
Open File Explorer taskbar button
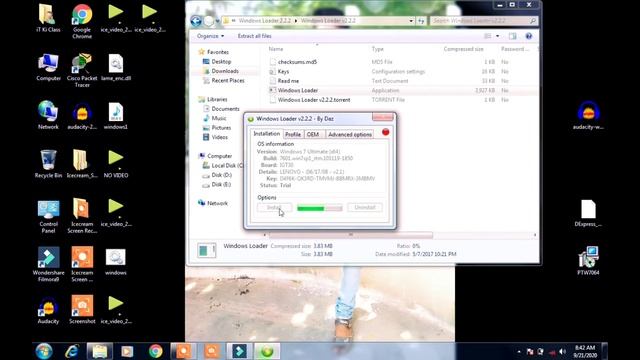click(x=100, y=351)
